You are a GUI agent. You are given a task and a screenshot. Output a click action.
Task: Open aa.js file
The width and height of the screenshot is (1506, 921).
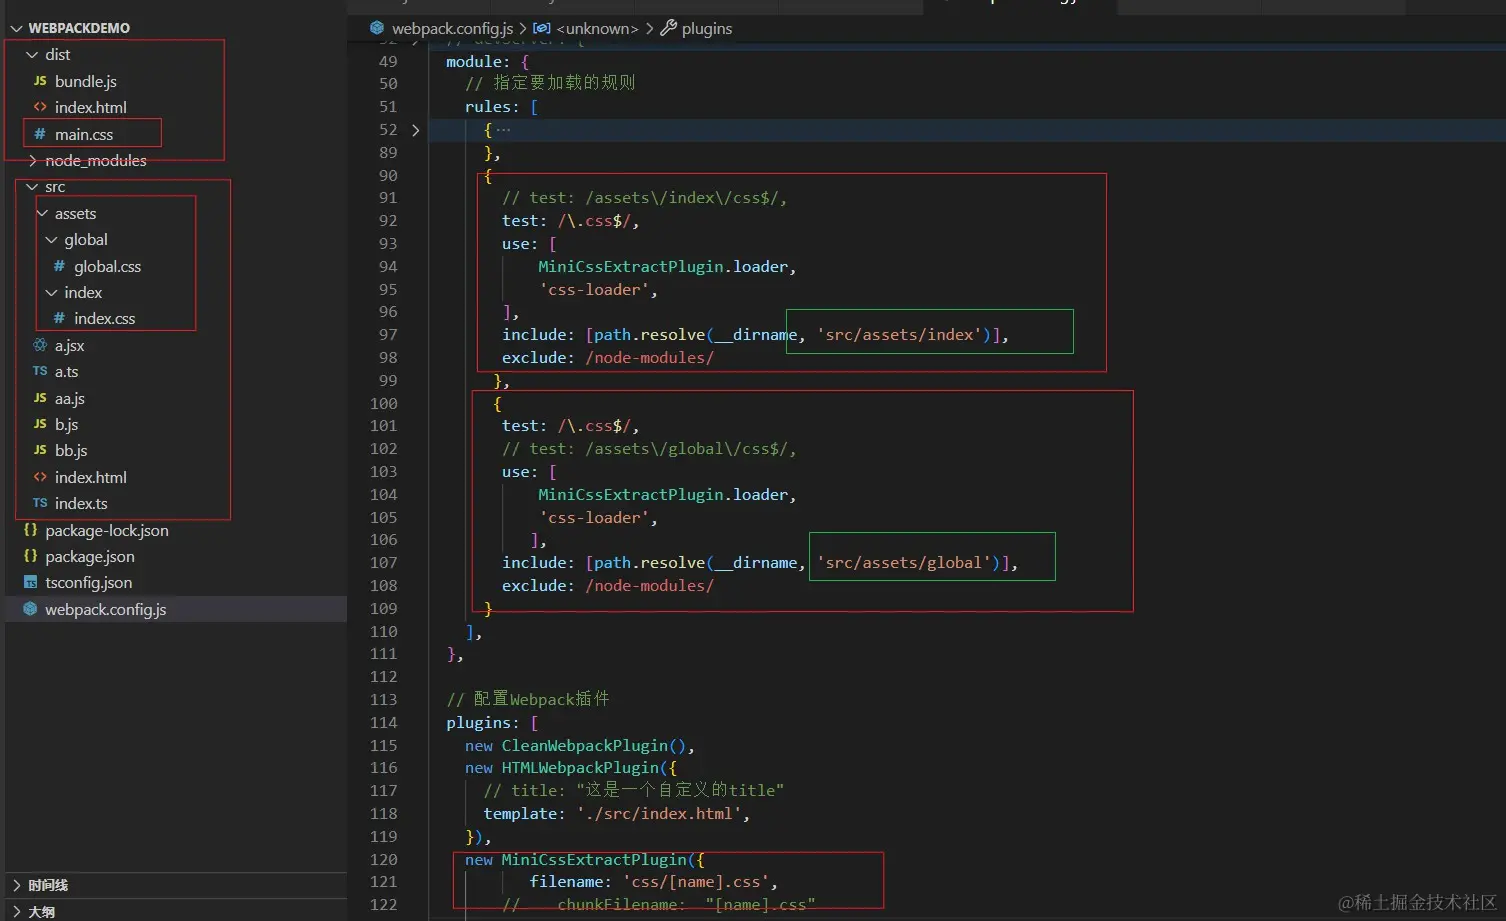point(69,398)
